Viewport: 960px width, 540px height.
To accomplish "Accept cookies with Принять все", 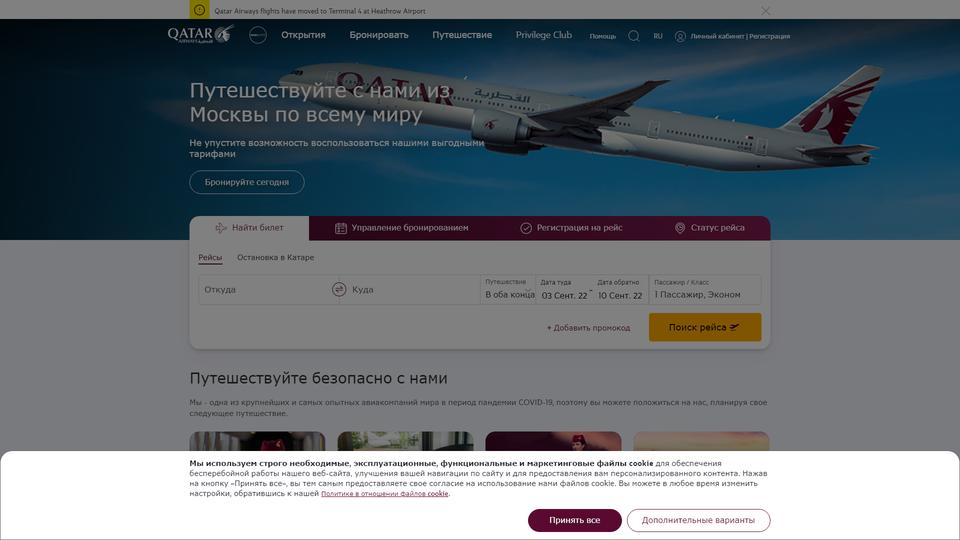I will 574,520.
